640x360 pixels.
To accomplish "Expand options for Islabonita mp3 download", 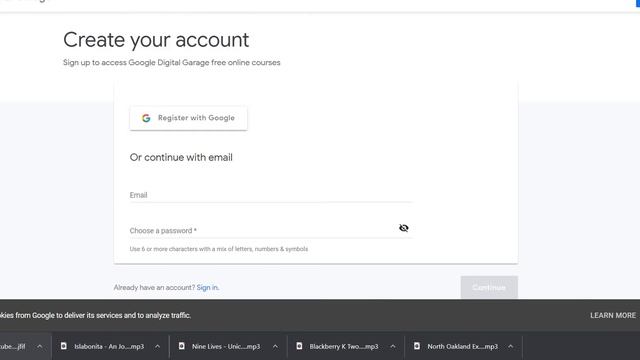I will (158, 346).
